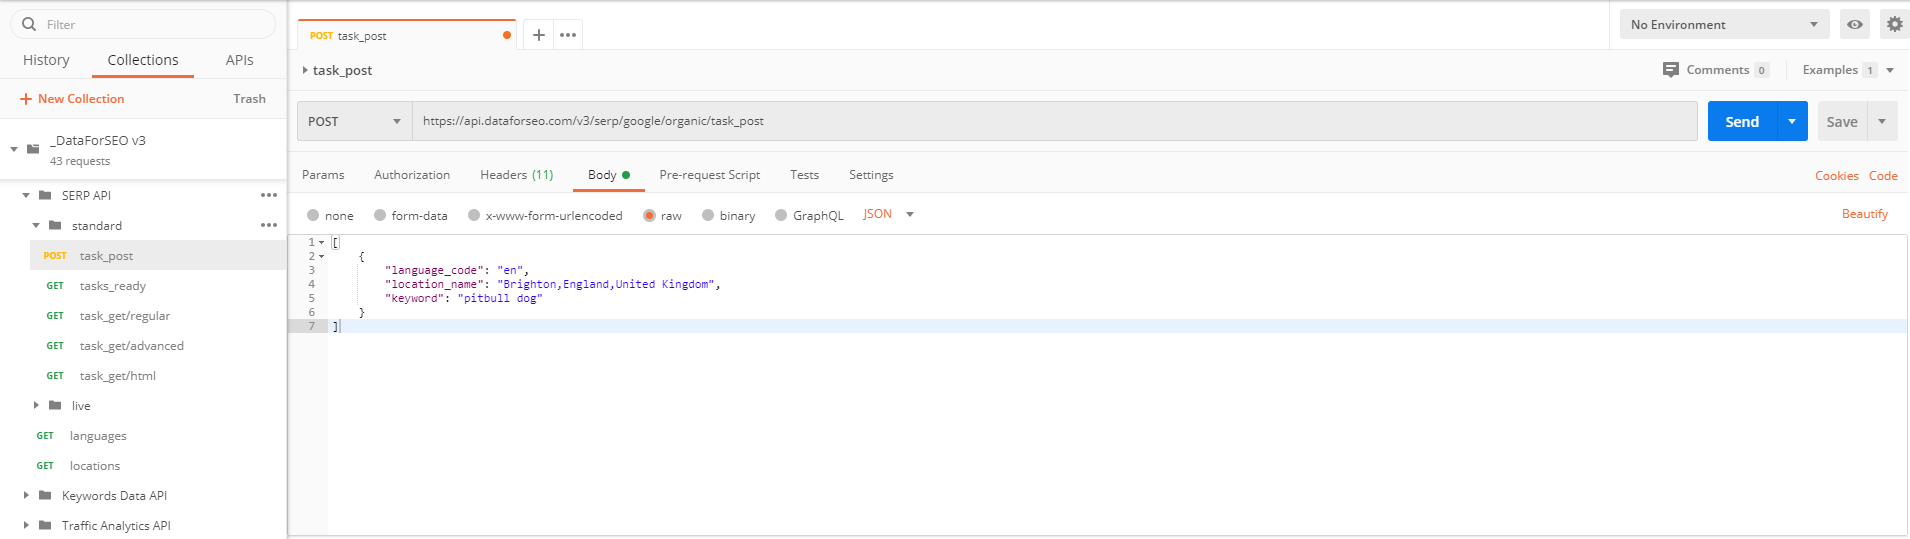Open tab options three-dot menu
The image size is (1910, 539).
tap(568, 35)
